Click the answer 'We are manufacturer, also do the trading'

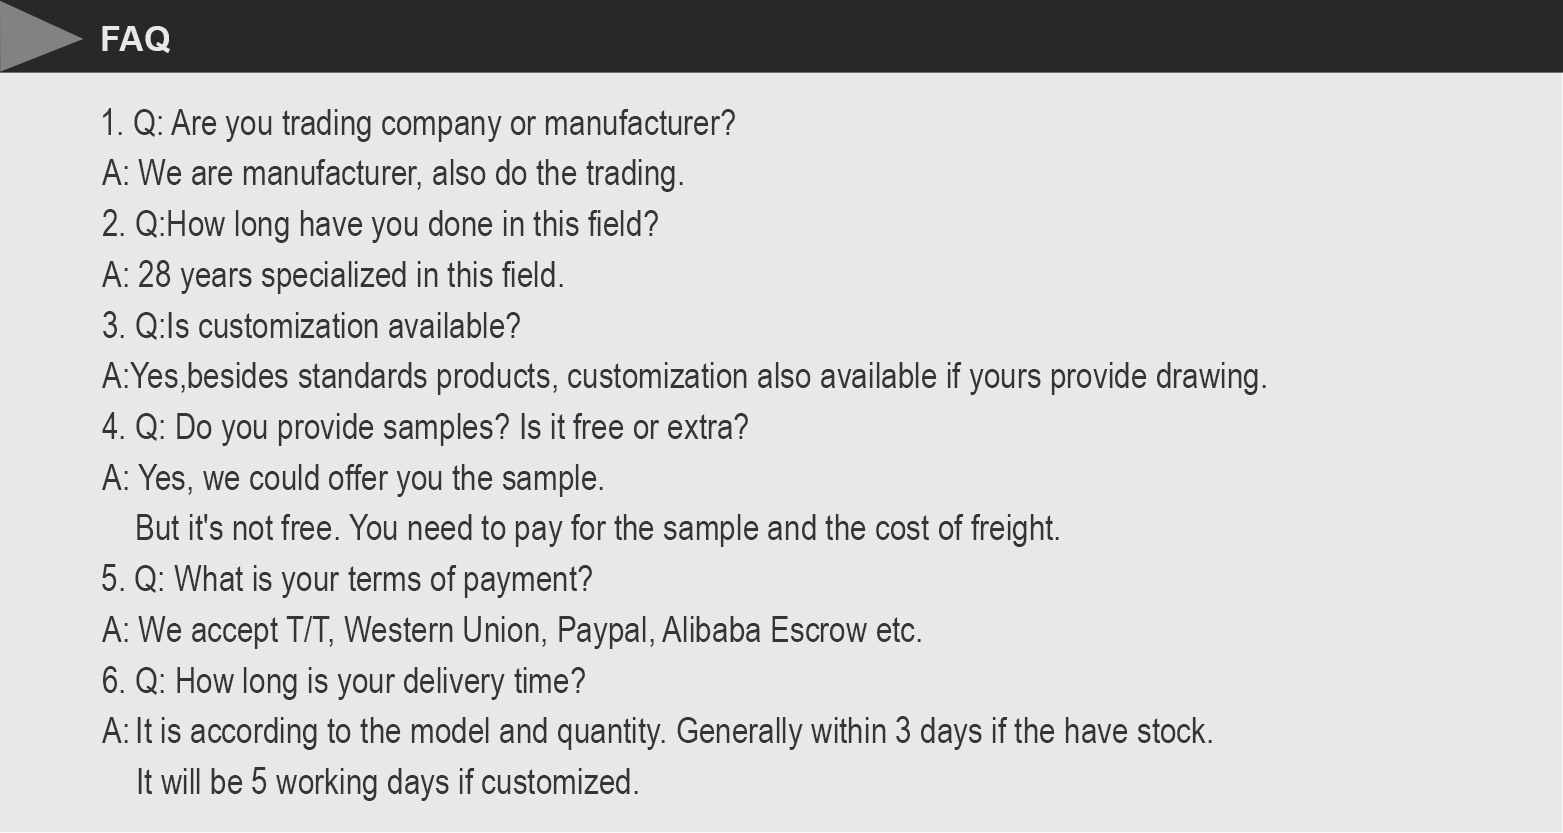pos(393,174)
